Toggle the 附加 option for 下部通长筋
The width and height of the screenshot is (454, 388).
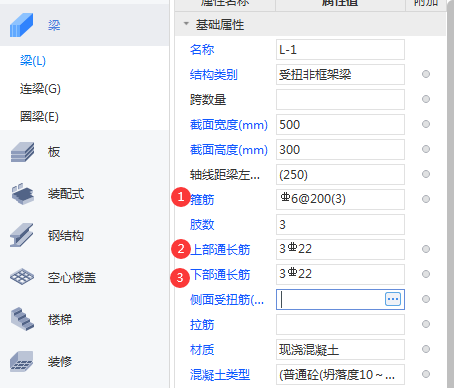[426, 274]
